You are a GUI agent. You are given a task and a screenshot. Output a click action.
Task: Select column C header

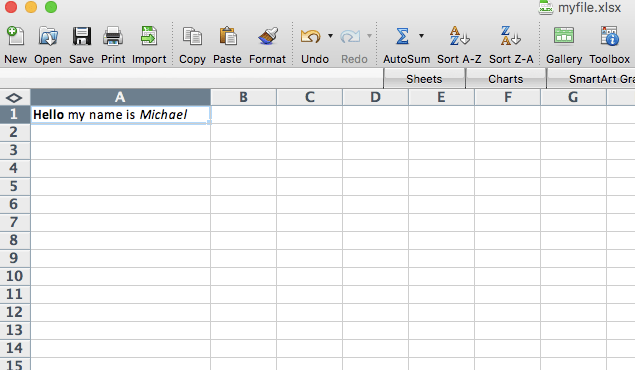[309, 97]
